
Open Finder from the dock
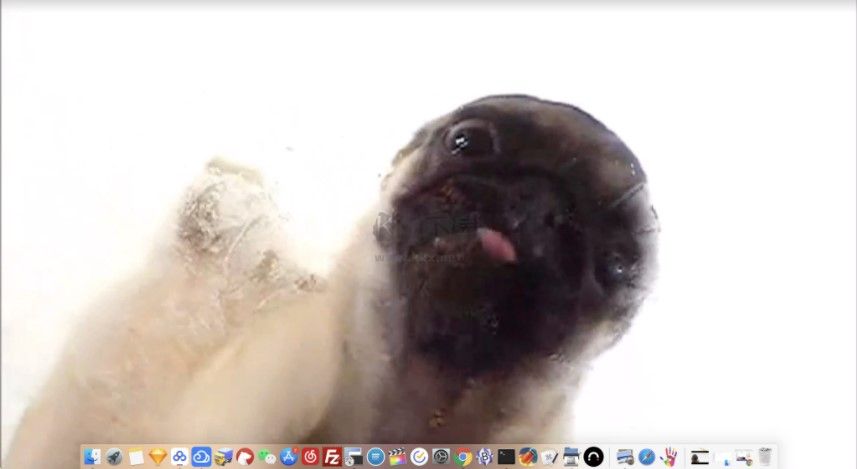[92, 457]
